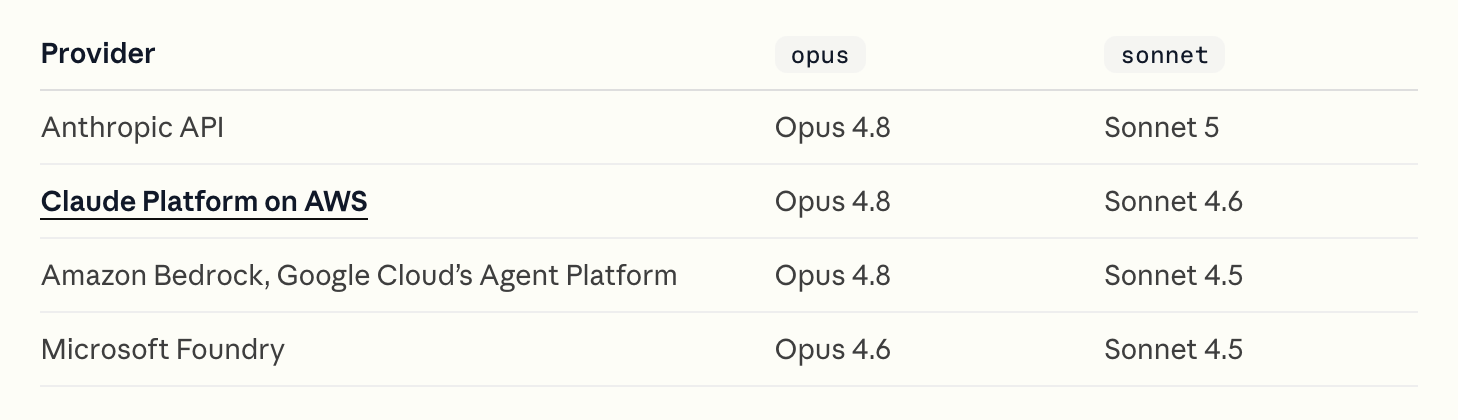1458x420 pixels.
Task: Select the Anthropic API provider cell
Action: coord(132,128)
